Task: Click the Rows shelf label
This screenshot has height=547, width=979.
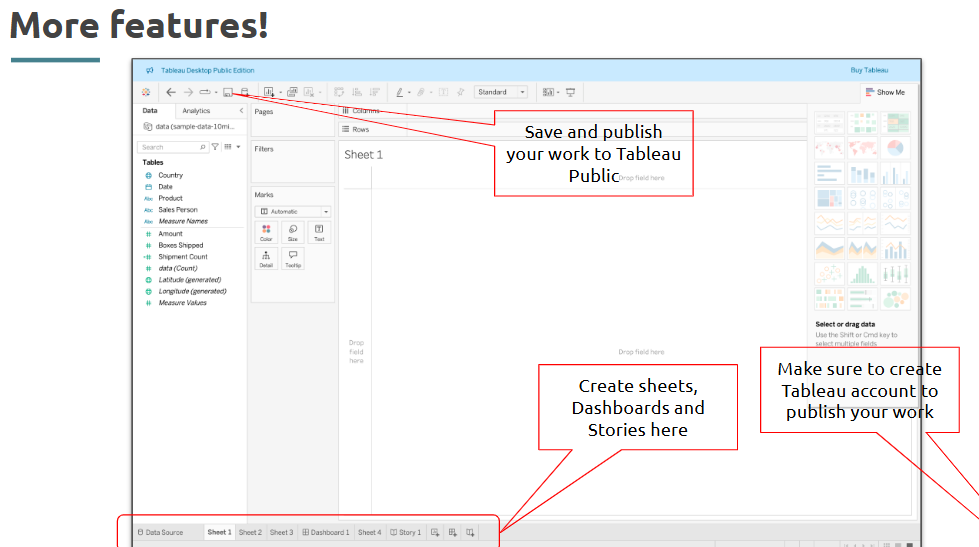Action: point(360,129)
